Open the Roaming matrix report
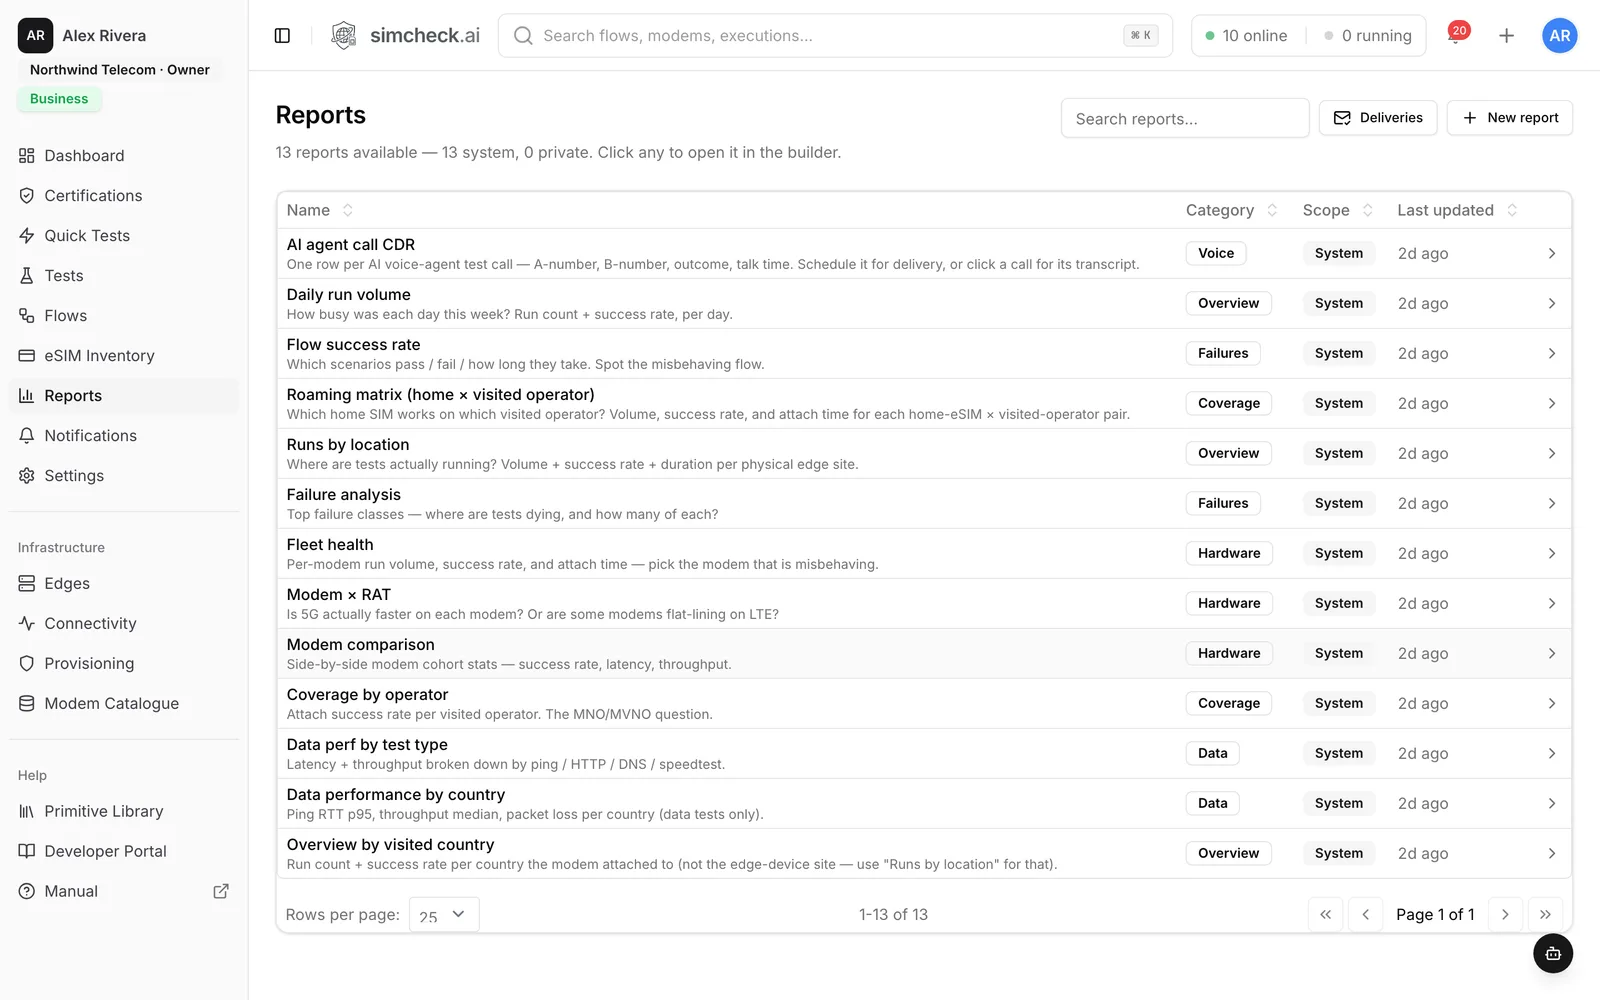 [924, 404]
